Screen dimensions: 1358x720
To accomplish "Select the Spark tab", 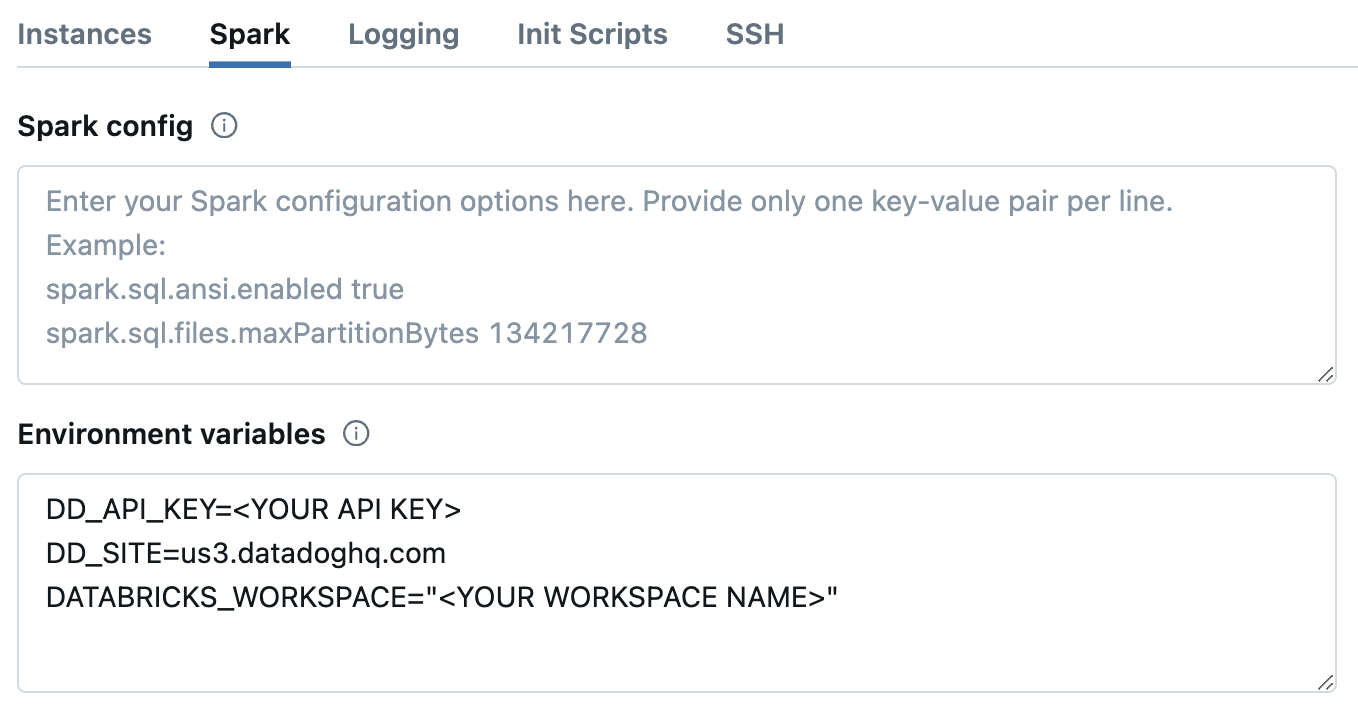I will click(x=249, y=34).
